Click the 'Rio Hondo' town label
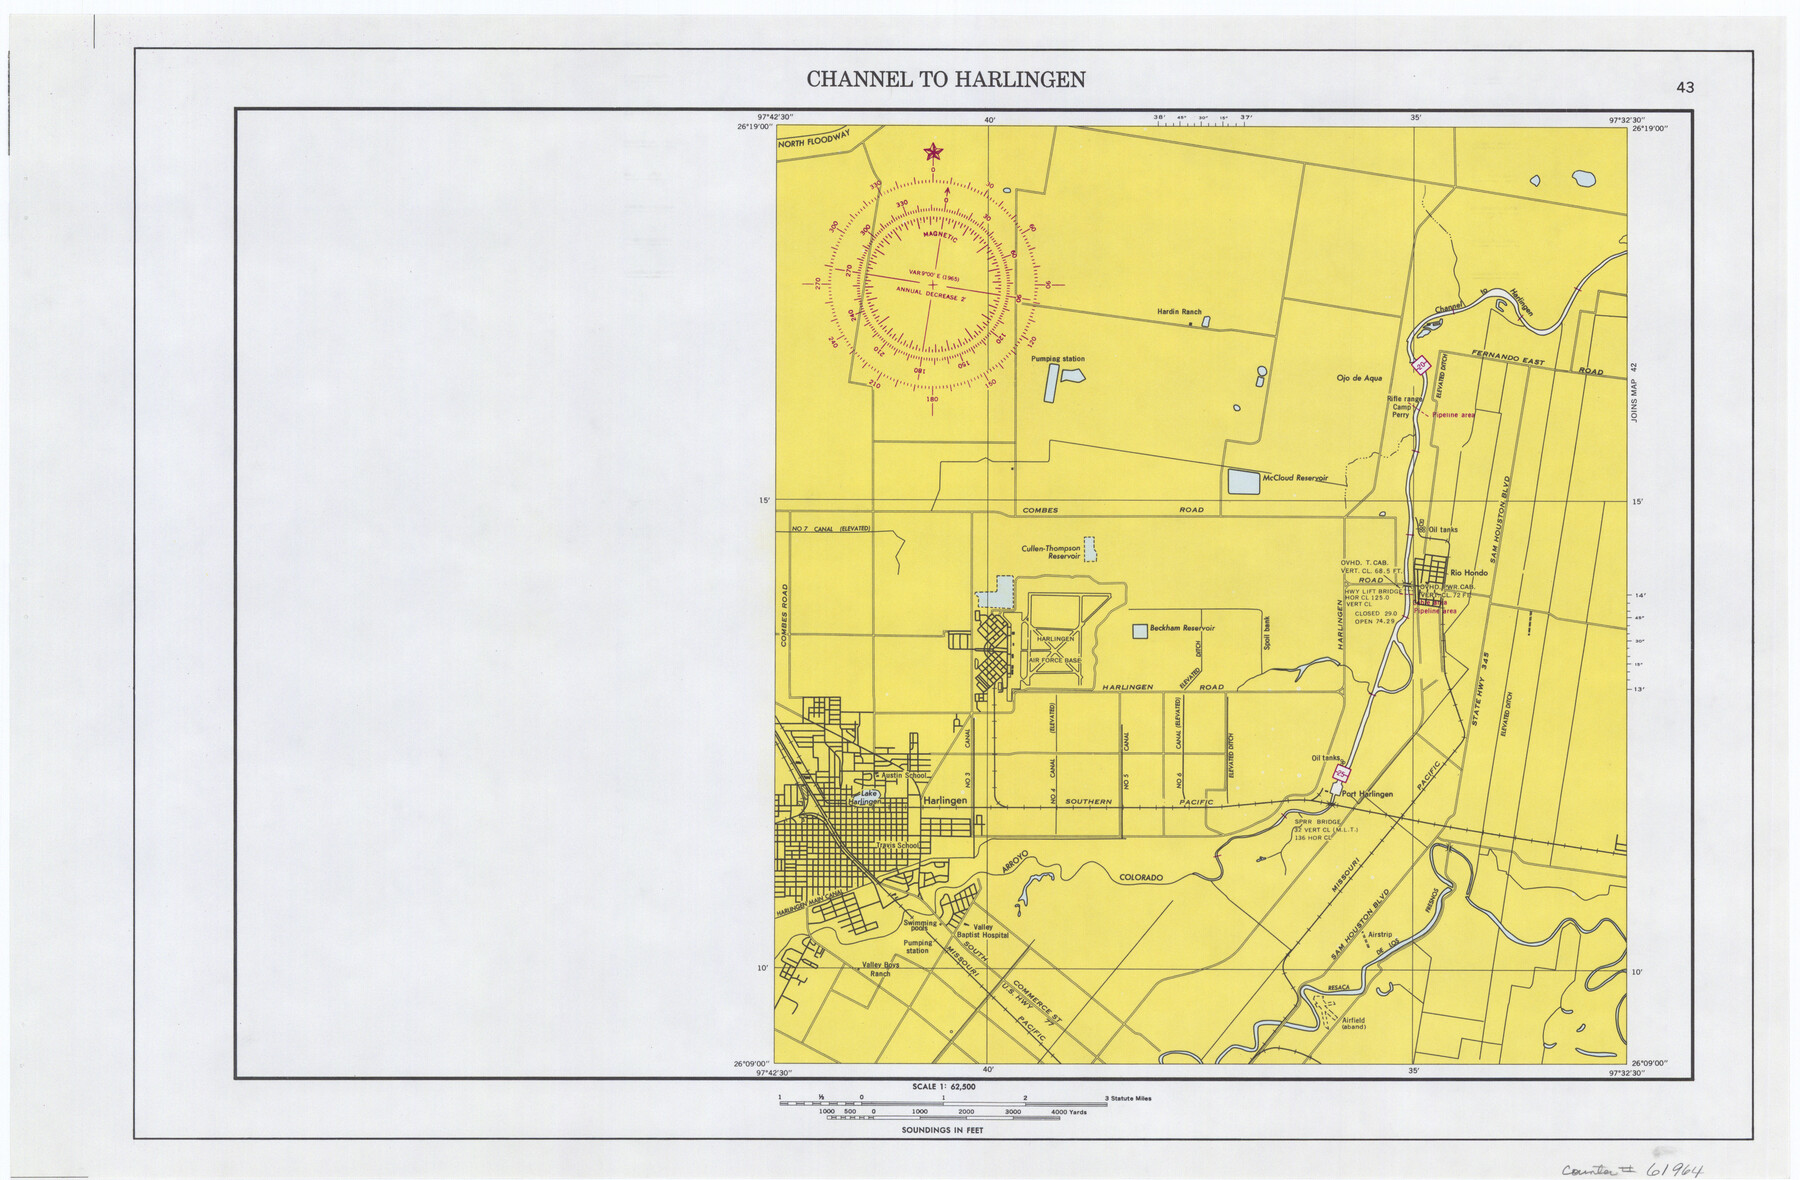This screenshot has height=1180, width=1800. tap(1469, 573)
